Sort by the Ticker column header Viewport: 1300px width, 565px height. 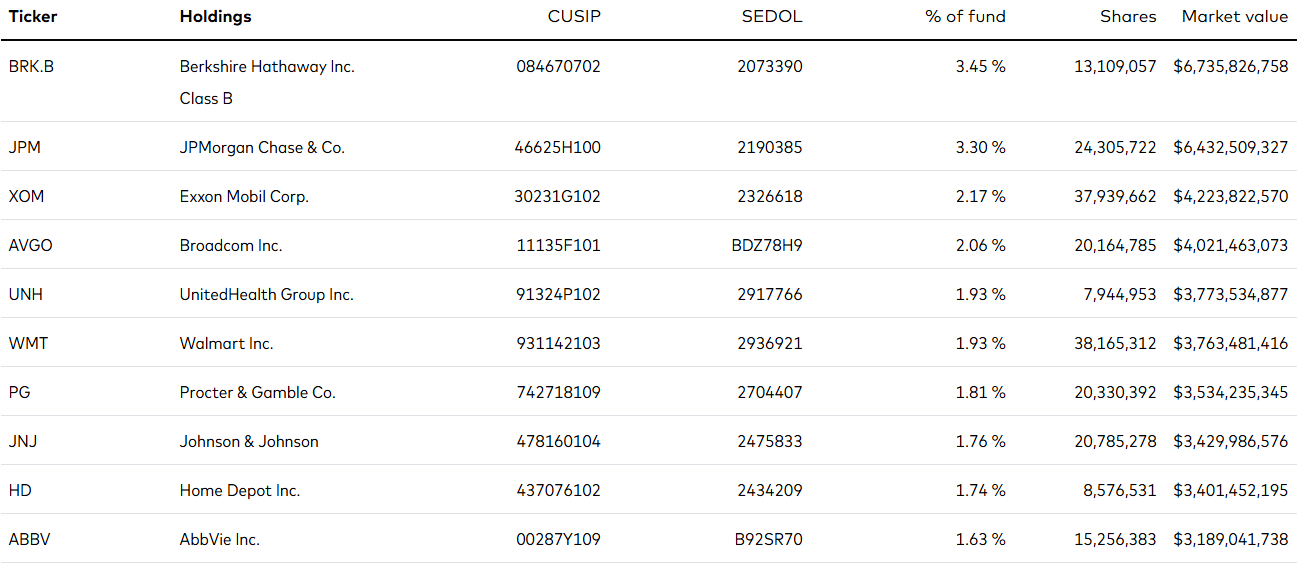point(33,17)
